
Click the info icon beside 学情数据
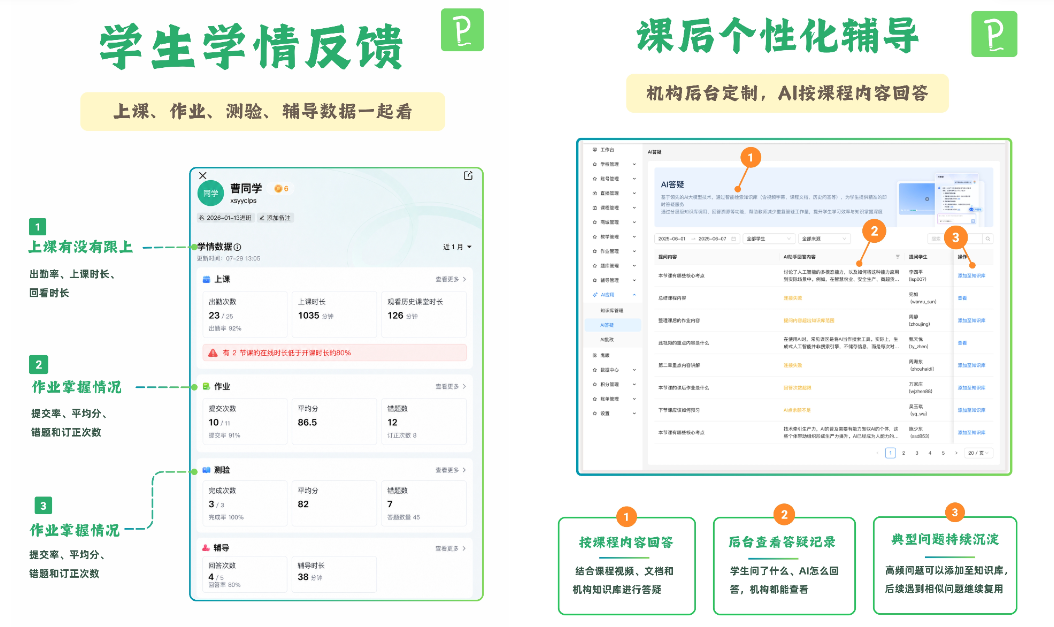point(238,247)
